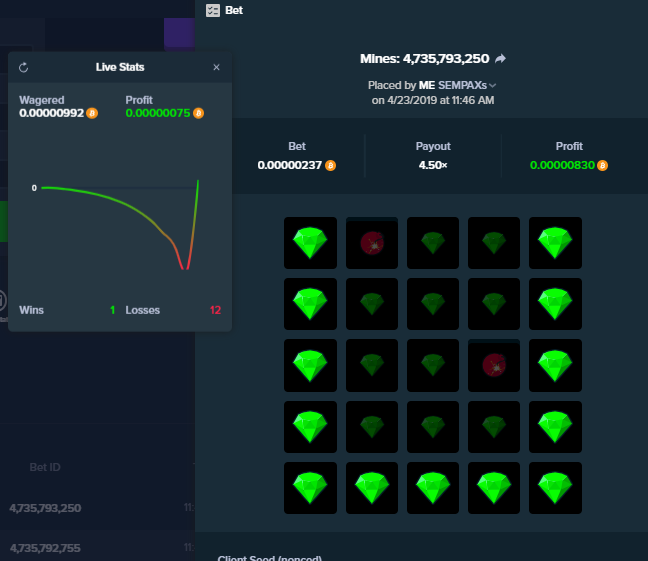Click the dim gem in grid center
This screenshot has width=648, height=561.
433,365
